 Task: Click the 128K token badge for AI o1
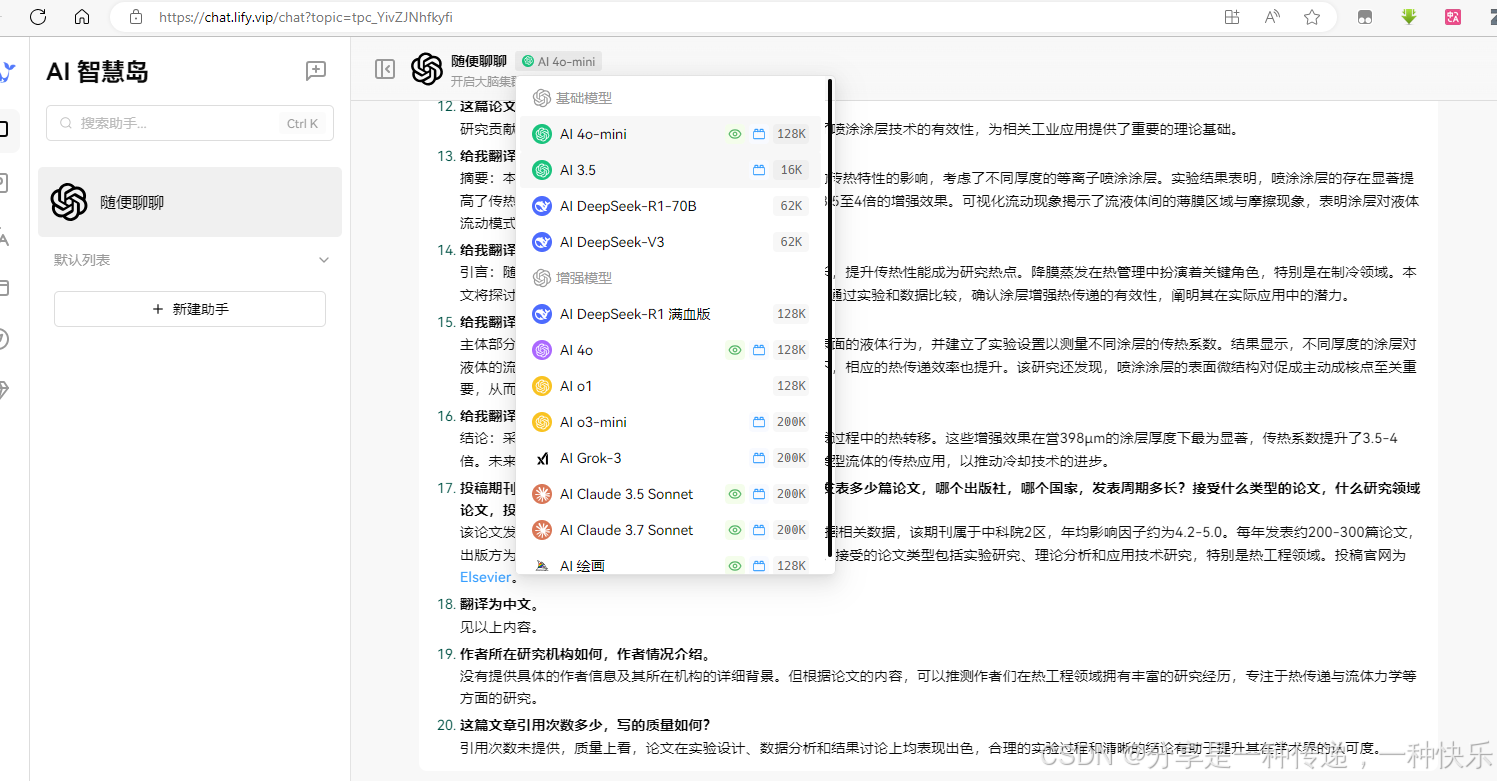pos(791,386)
